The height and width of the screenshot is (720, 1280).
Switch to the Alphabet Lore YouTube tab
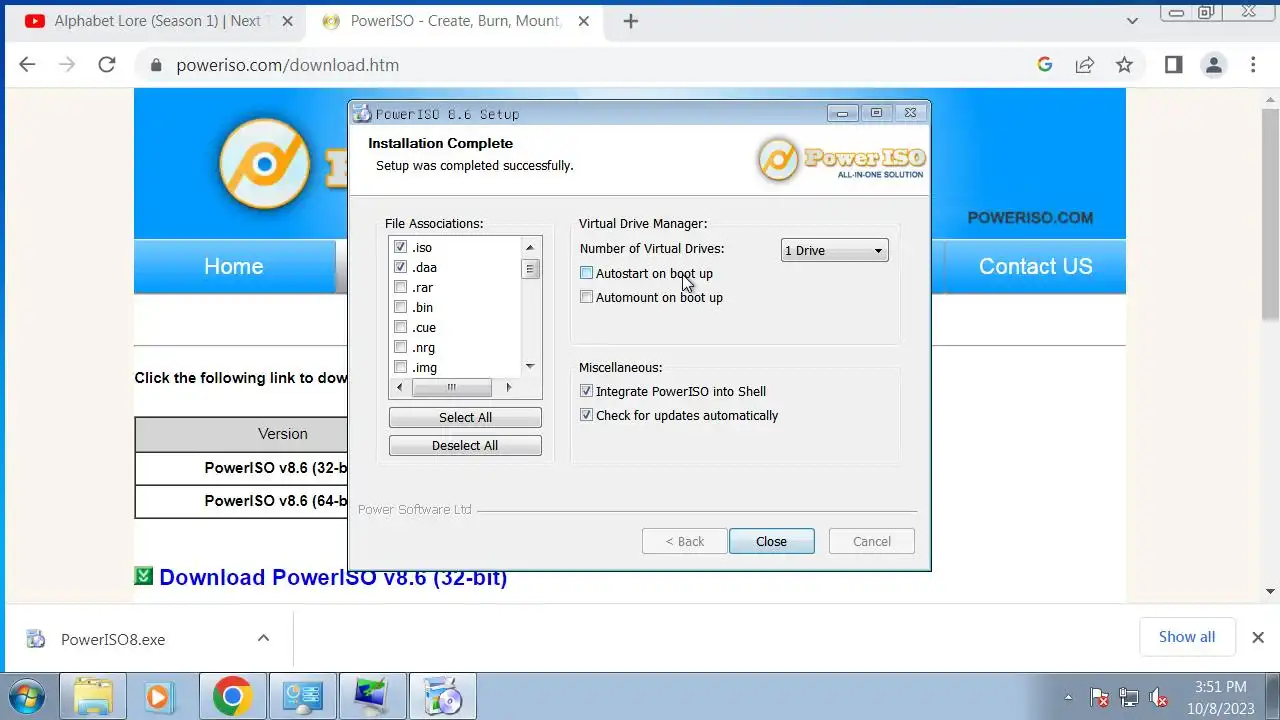[x=155, y=21]
